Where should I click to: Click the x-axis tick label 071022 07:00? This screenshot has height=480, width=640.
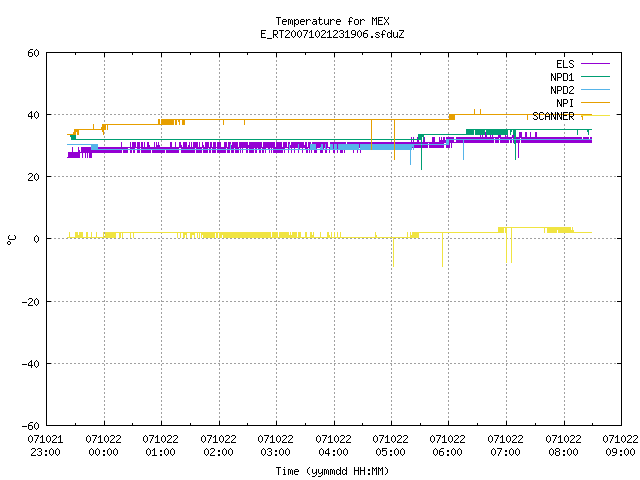point(506,446)
